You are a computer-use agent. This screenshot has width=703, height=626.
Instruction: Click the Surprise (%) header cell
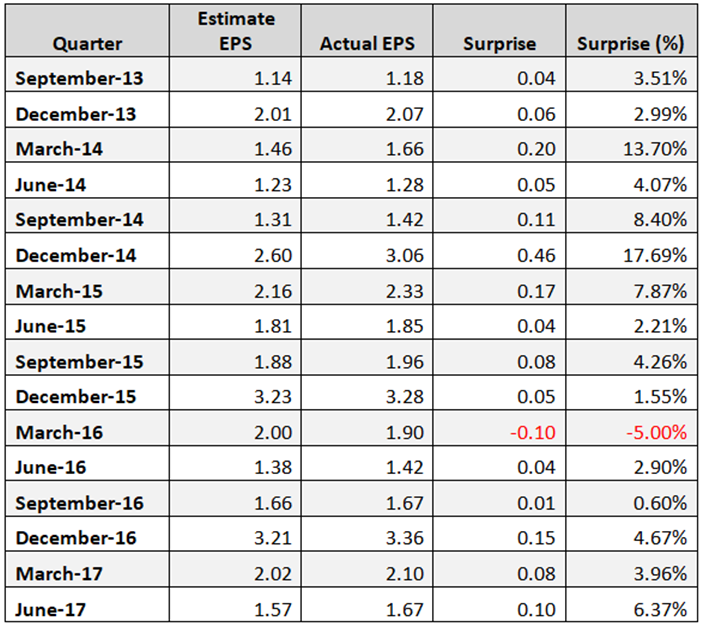631,31
